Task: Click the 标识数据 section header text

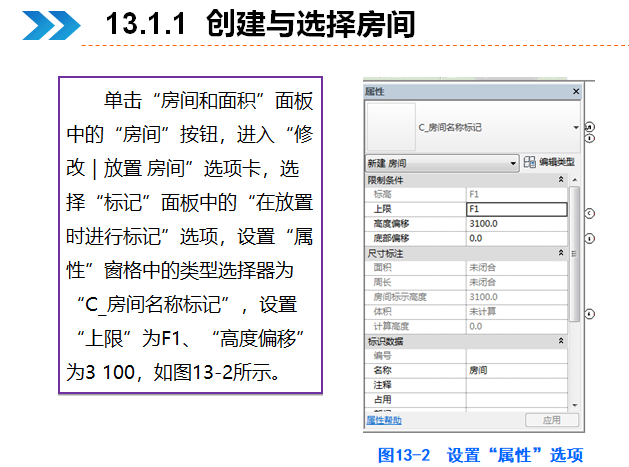Action: [x=386, y=341]
